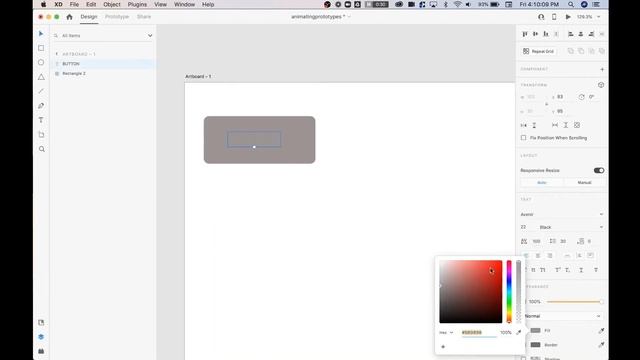
Task: Switch responsive resize to Auto
Action: point(542,182)
